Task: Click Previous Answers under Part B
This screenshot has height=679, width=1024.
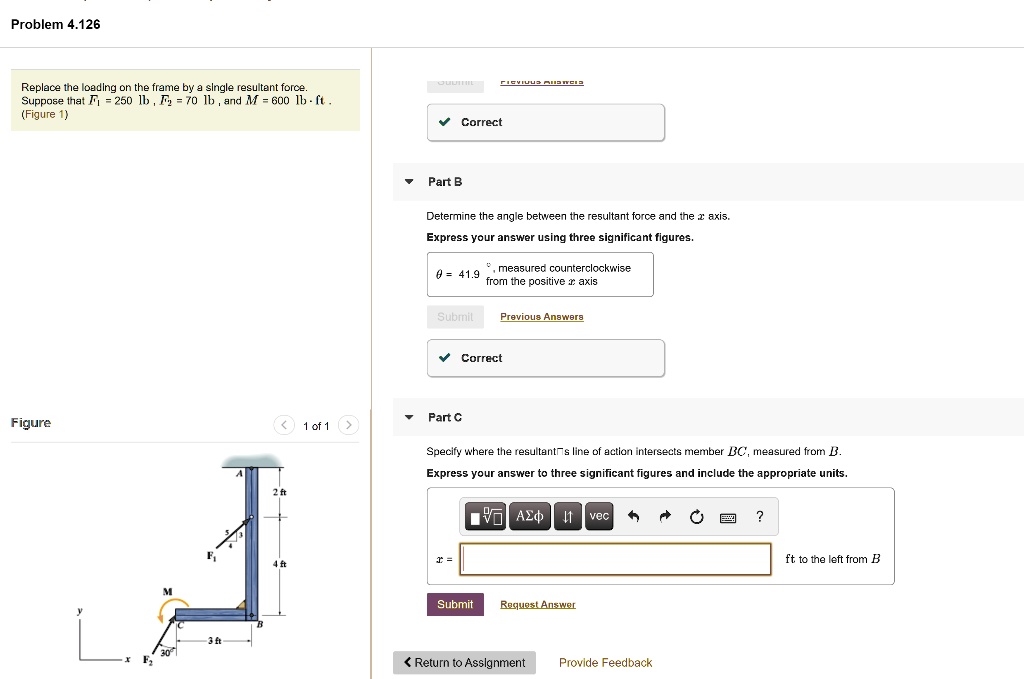Action: [541, 316]
